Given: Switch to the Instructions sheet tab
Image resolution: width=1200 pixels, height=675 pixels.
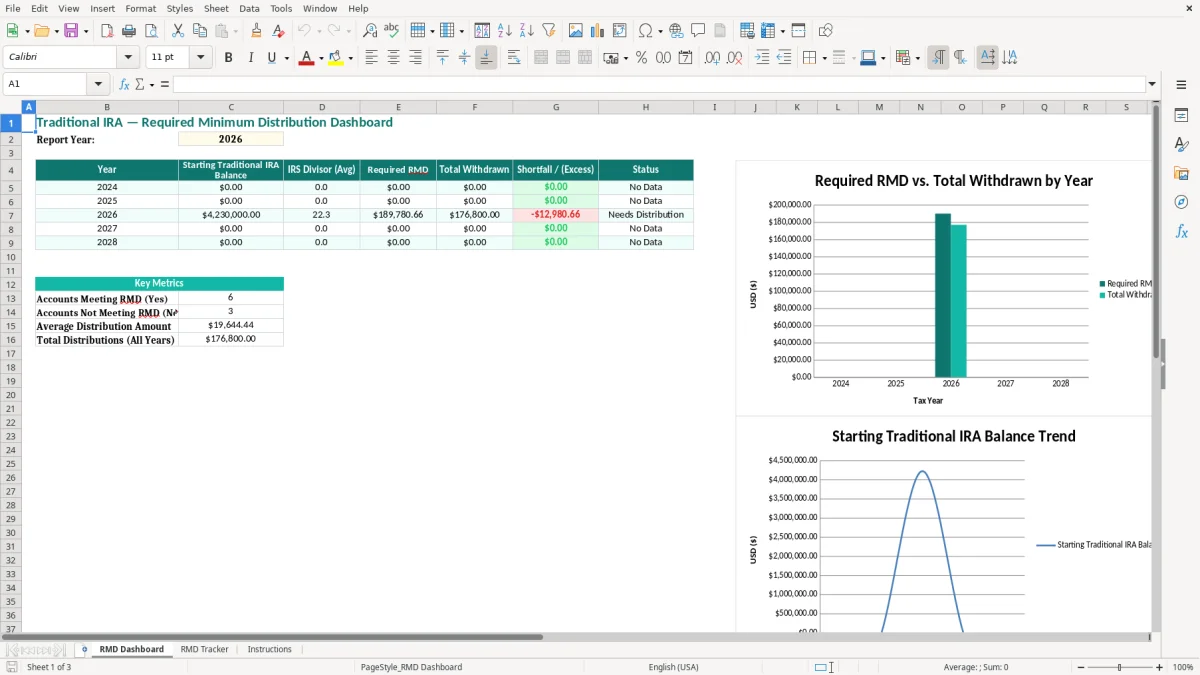Looking at the screenshot, I should tap(270, 649).
